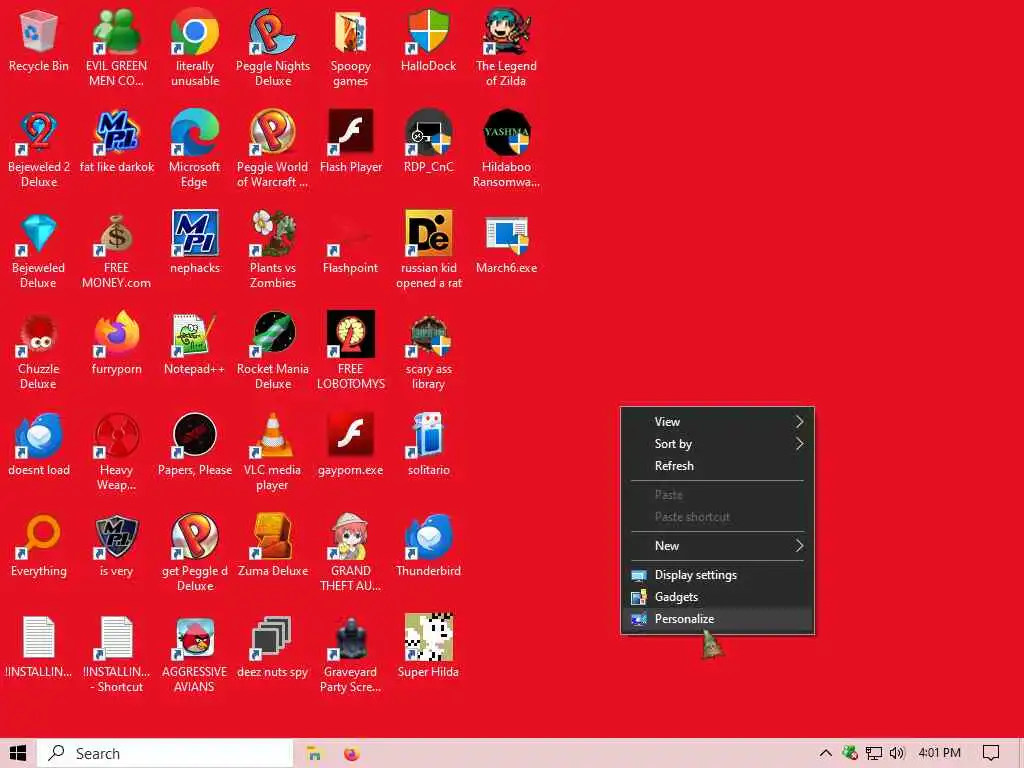Select the Flash Player desktop icon
The height and width of the screenshot is (768, 1024).
pyautogui.click(x=351, y=132)
